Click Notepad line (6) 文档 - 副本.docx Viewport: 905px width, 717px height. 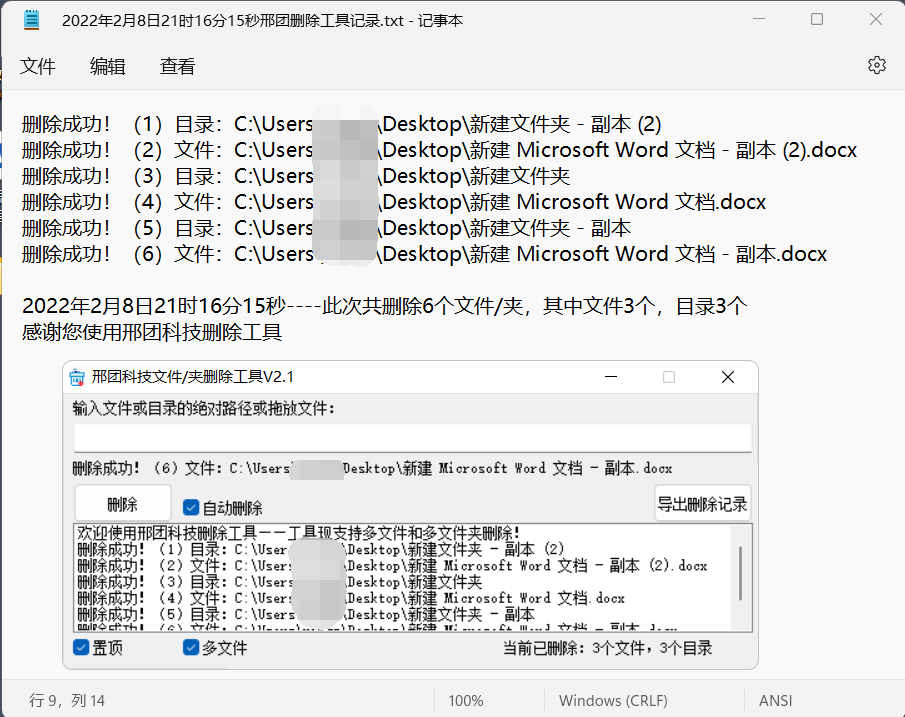click(424, 254)
